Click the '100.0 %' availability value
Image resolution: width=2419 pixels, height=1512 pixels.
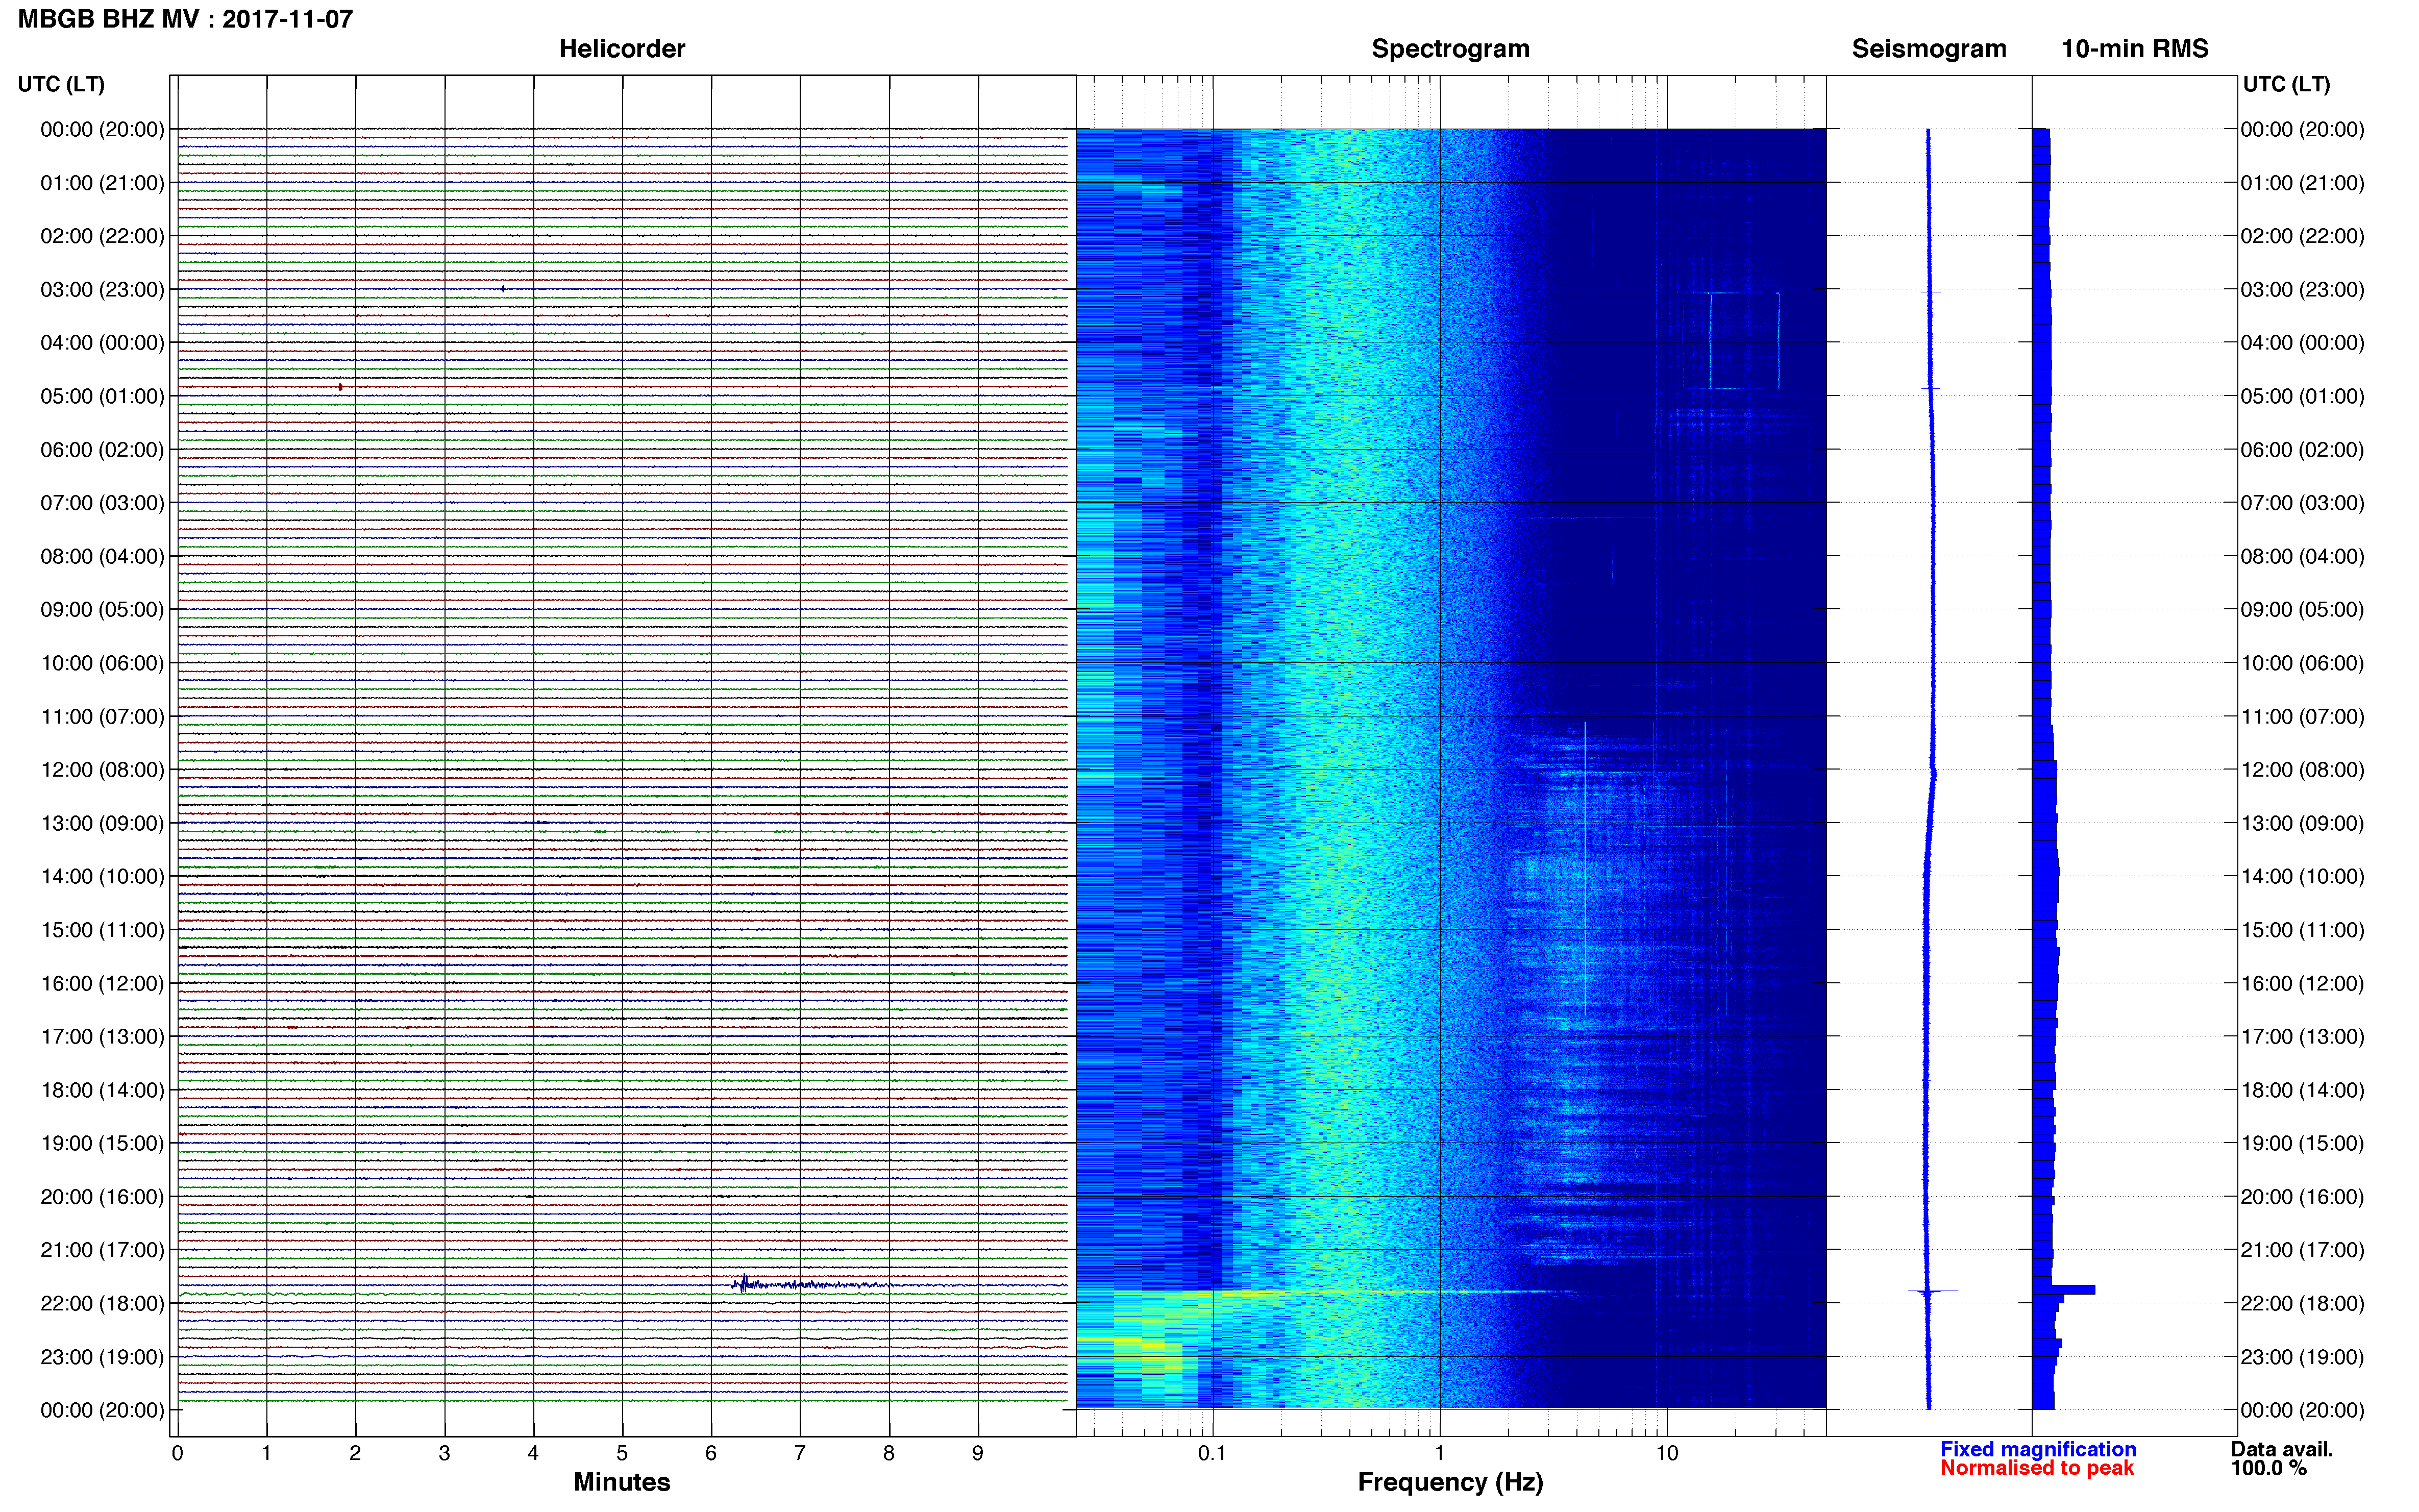pyautogui.click(x=2268, y=1468)
